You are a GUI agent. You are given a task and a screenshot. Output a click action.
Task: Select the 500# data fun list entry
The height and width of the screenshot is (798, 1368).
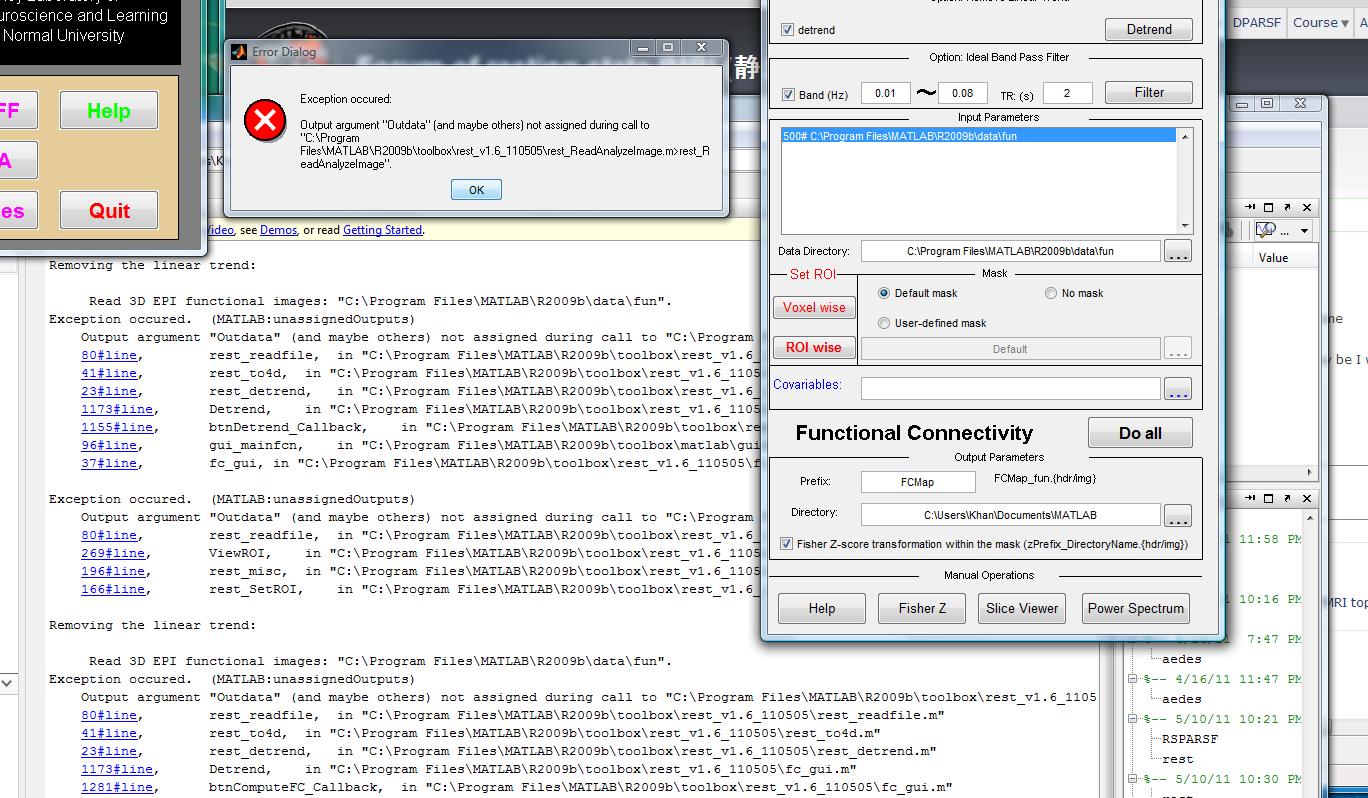[979, 136]
